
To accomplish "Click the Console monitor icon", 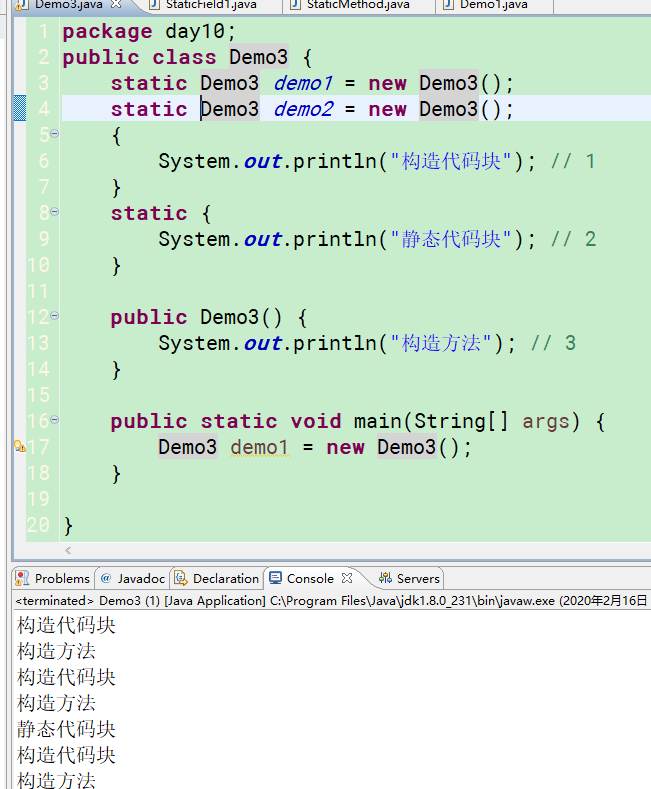I will pyautogui.click(x=275, y=578).
